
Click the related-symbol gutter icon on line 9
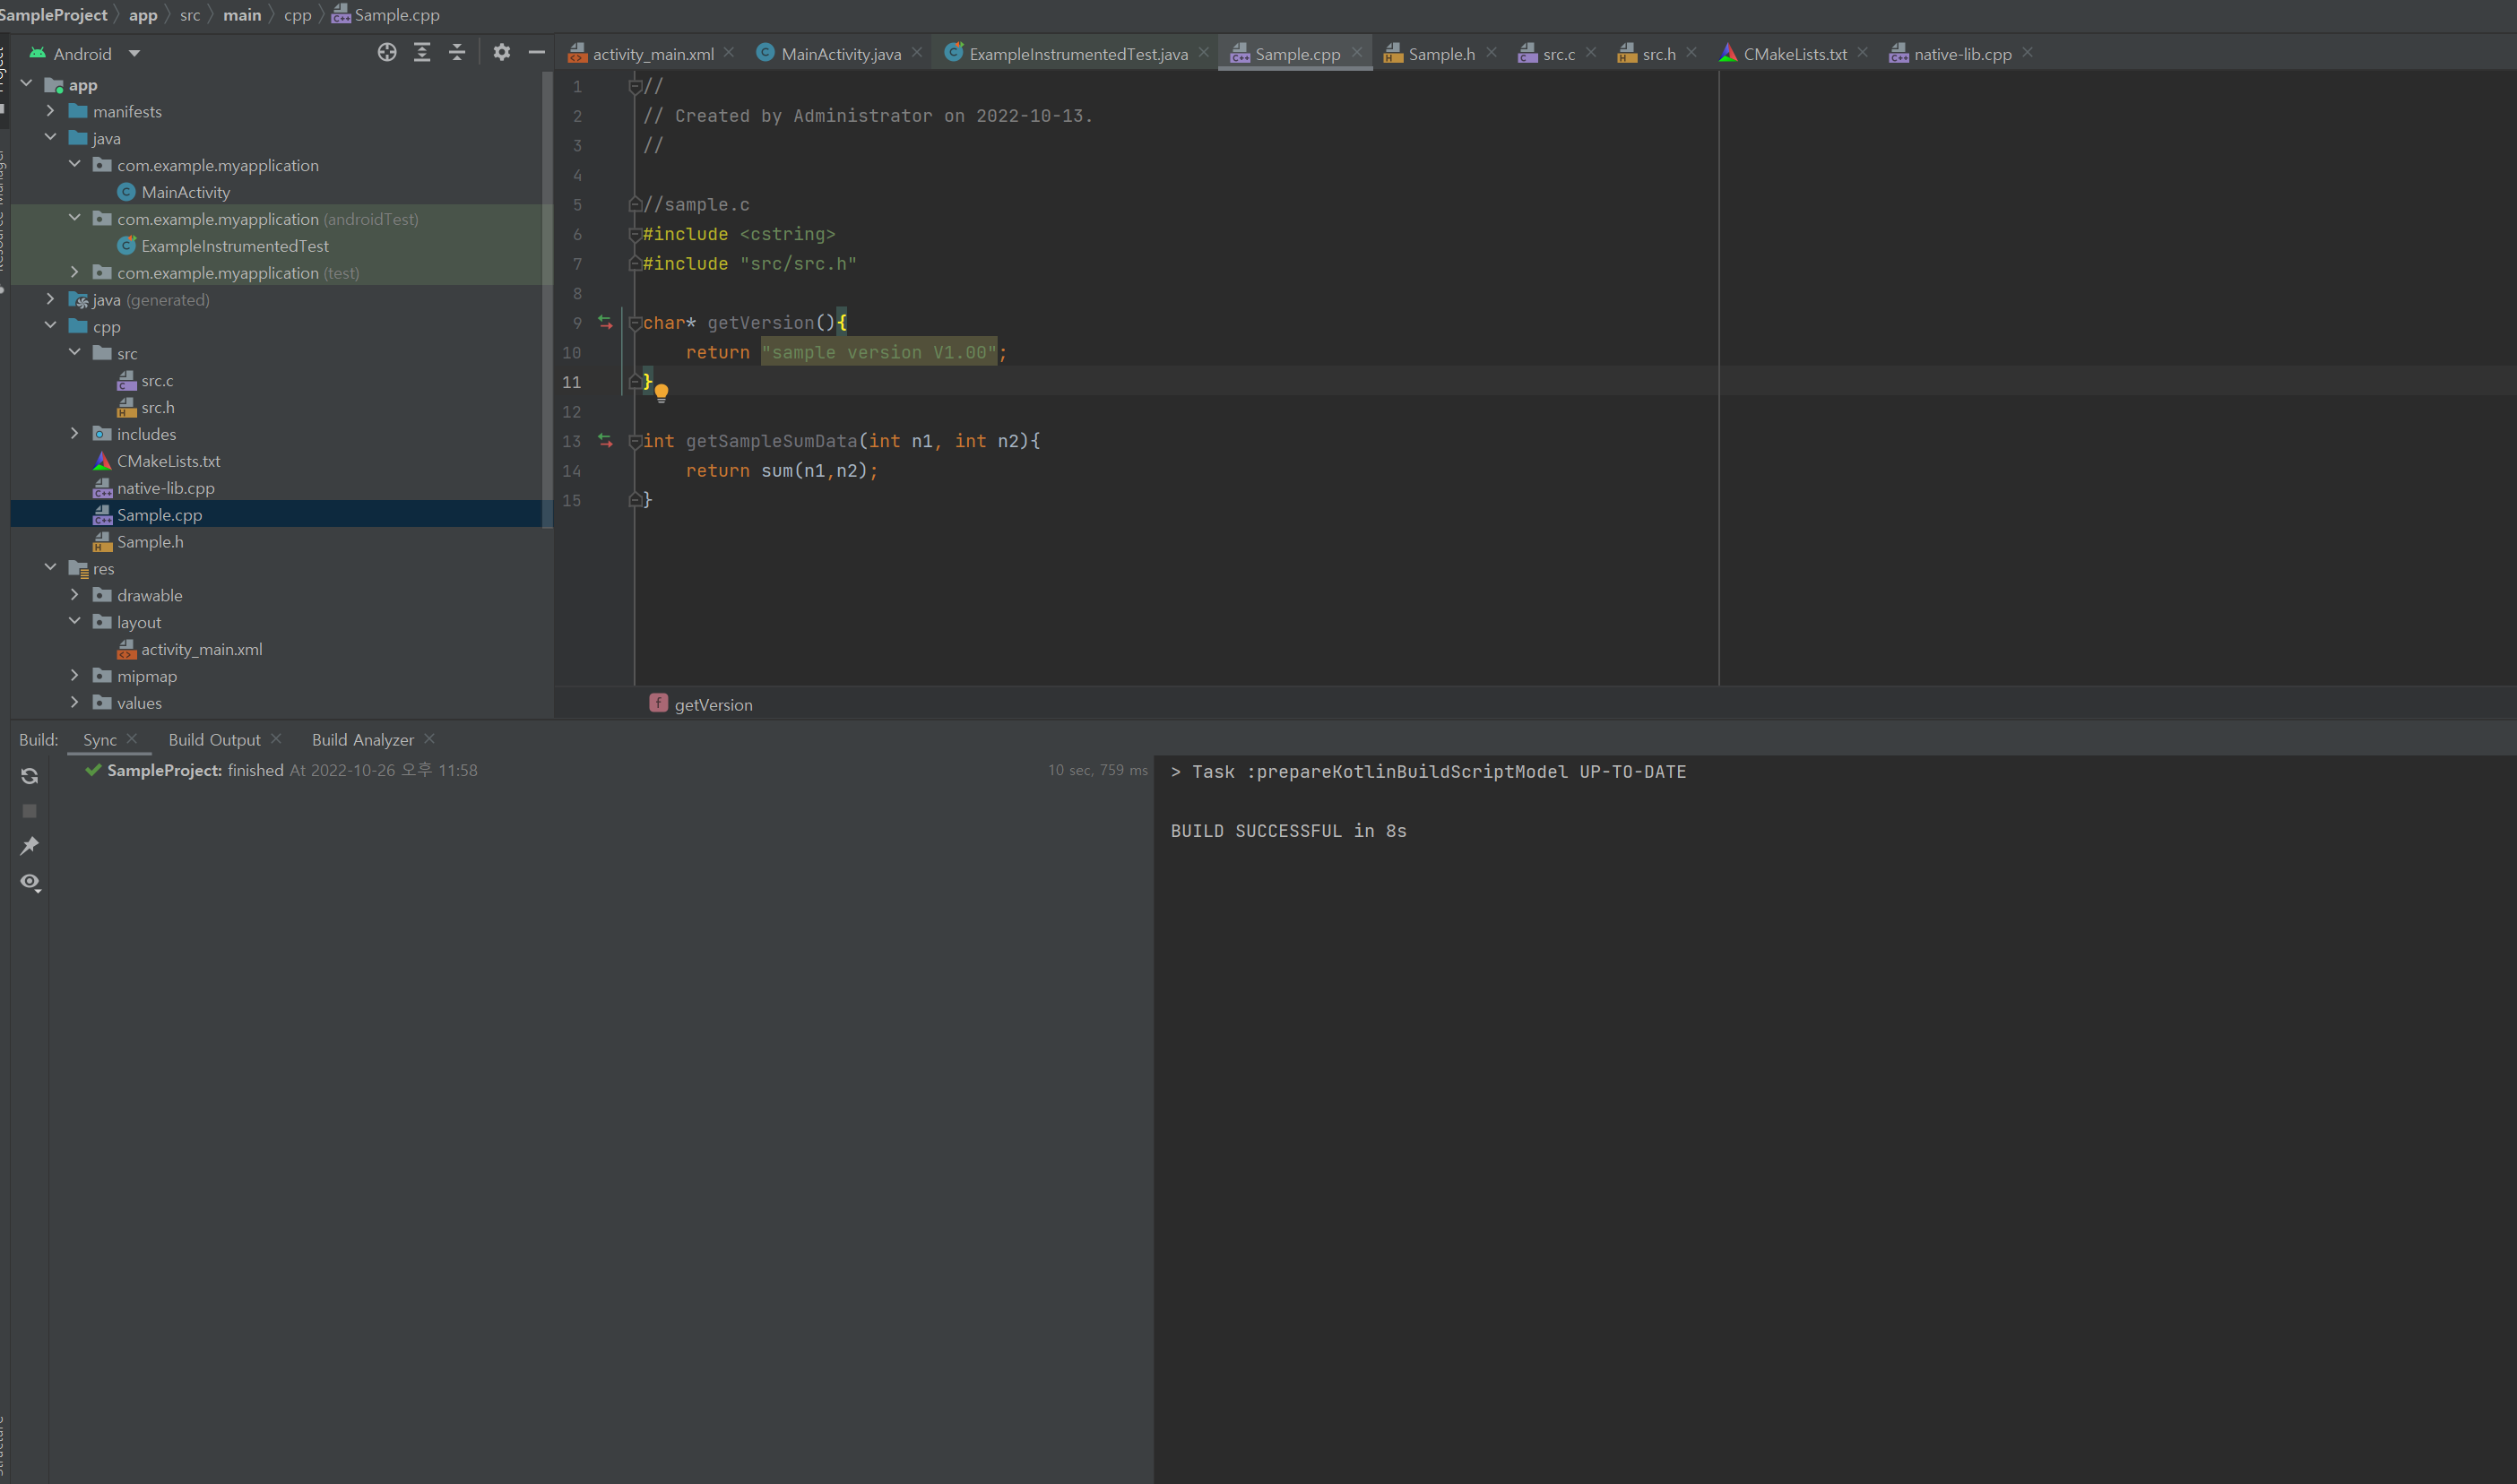pyautogui.click(x=605, y=322)
